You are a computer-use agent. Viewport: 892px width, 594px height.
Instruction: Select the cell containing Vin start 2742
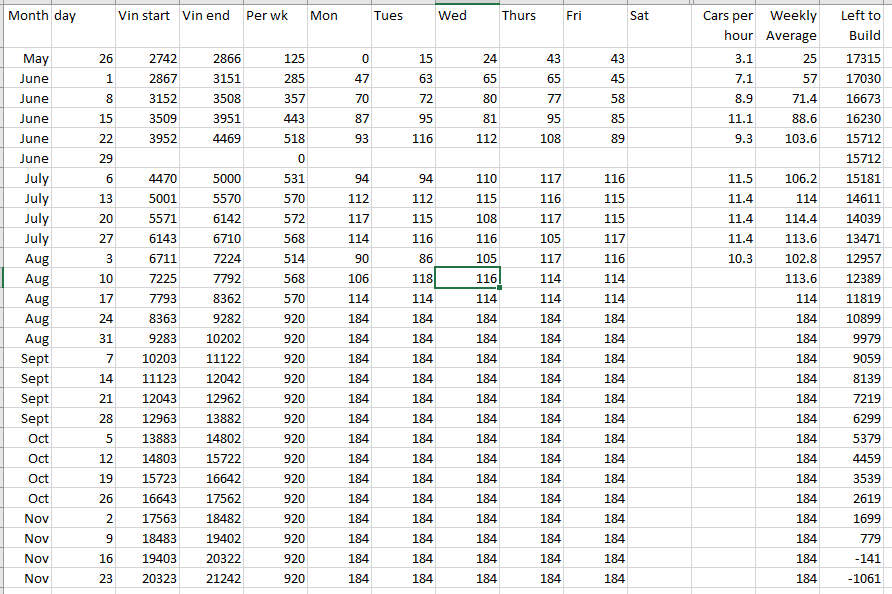point(146,59)
